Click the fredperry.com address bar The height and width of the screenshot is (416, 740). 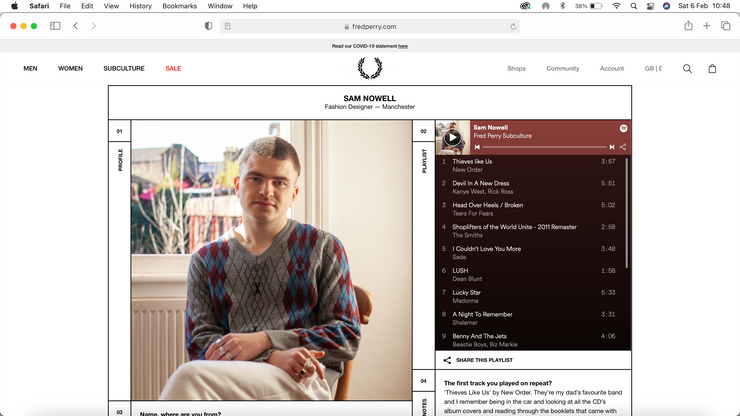(x=370, y=26)
